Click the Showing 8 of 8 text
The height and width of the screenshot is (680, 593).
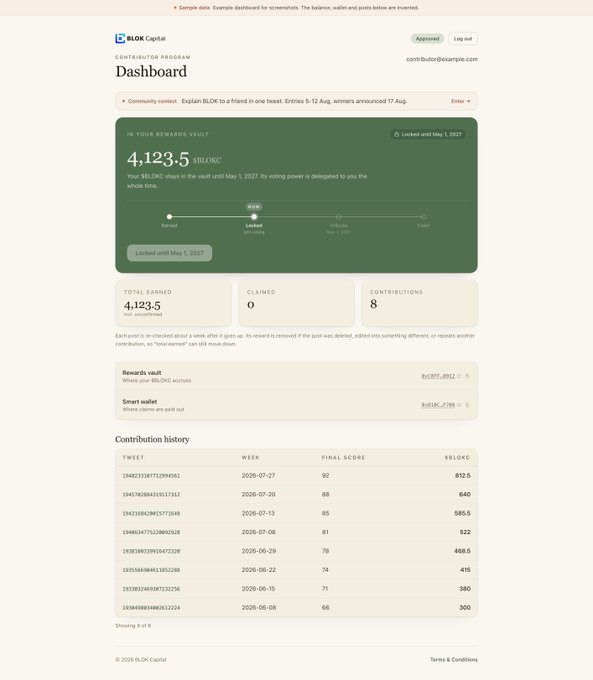click(x=133, y=626)
